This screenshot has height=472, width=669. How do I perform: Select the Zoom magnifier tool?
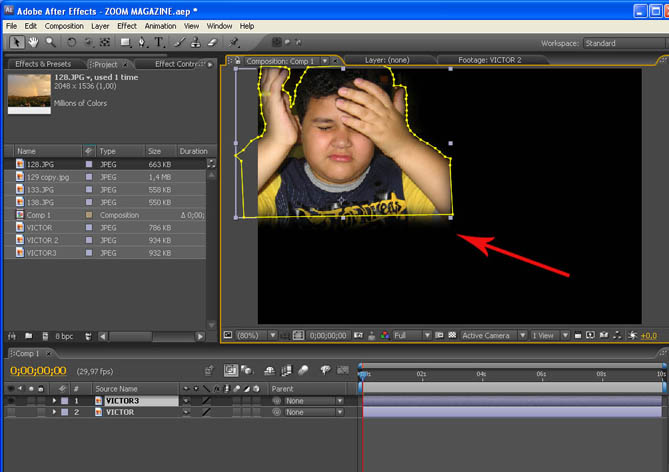pyautogui.click(x=48, y=43)
